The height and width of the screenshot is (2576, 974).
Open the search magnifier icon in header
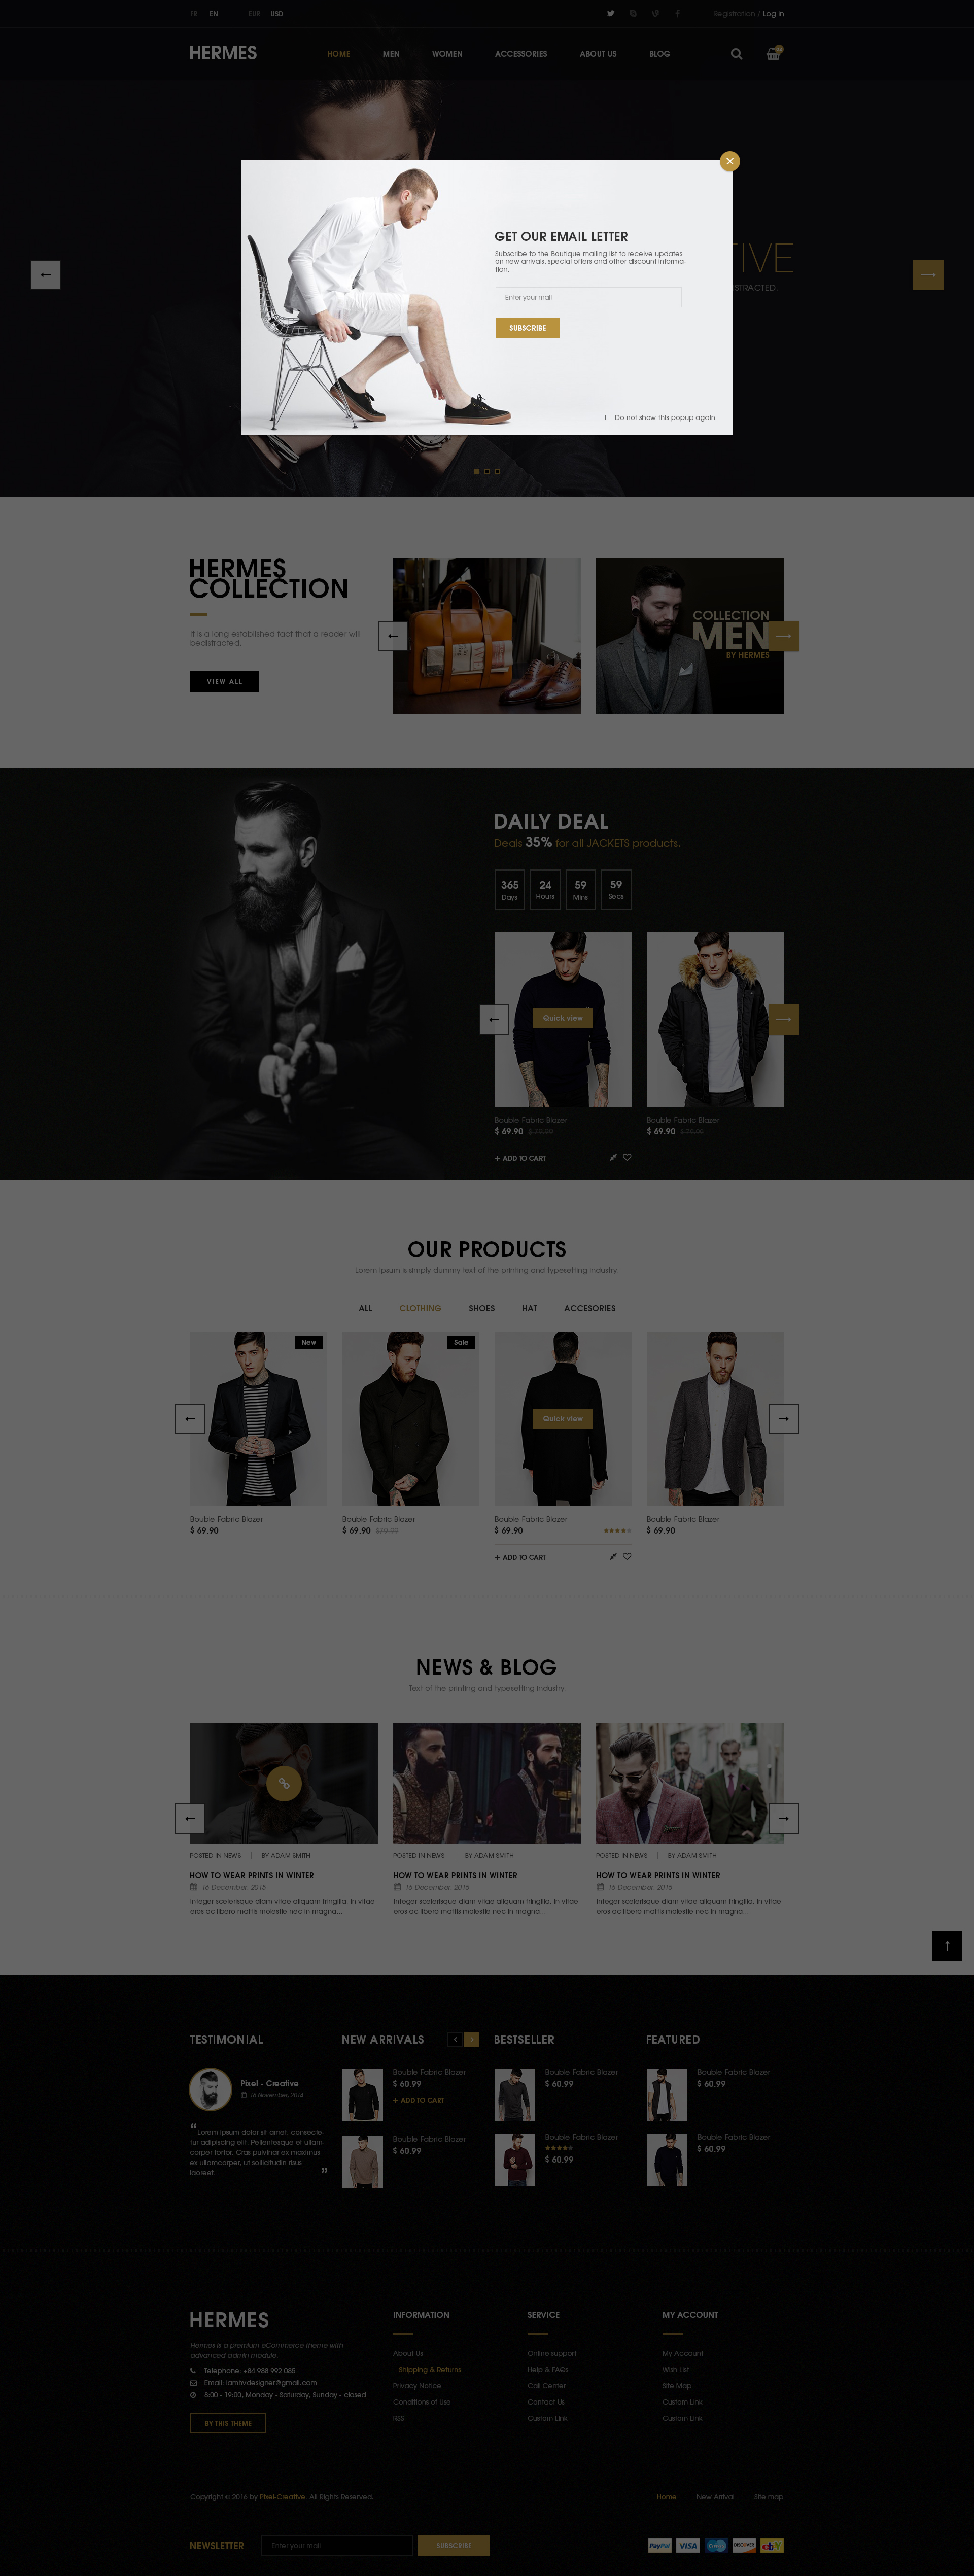coord(736,54)
